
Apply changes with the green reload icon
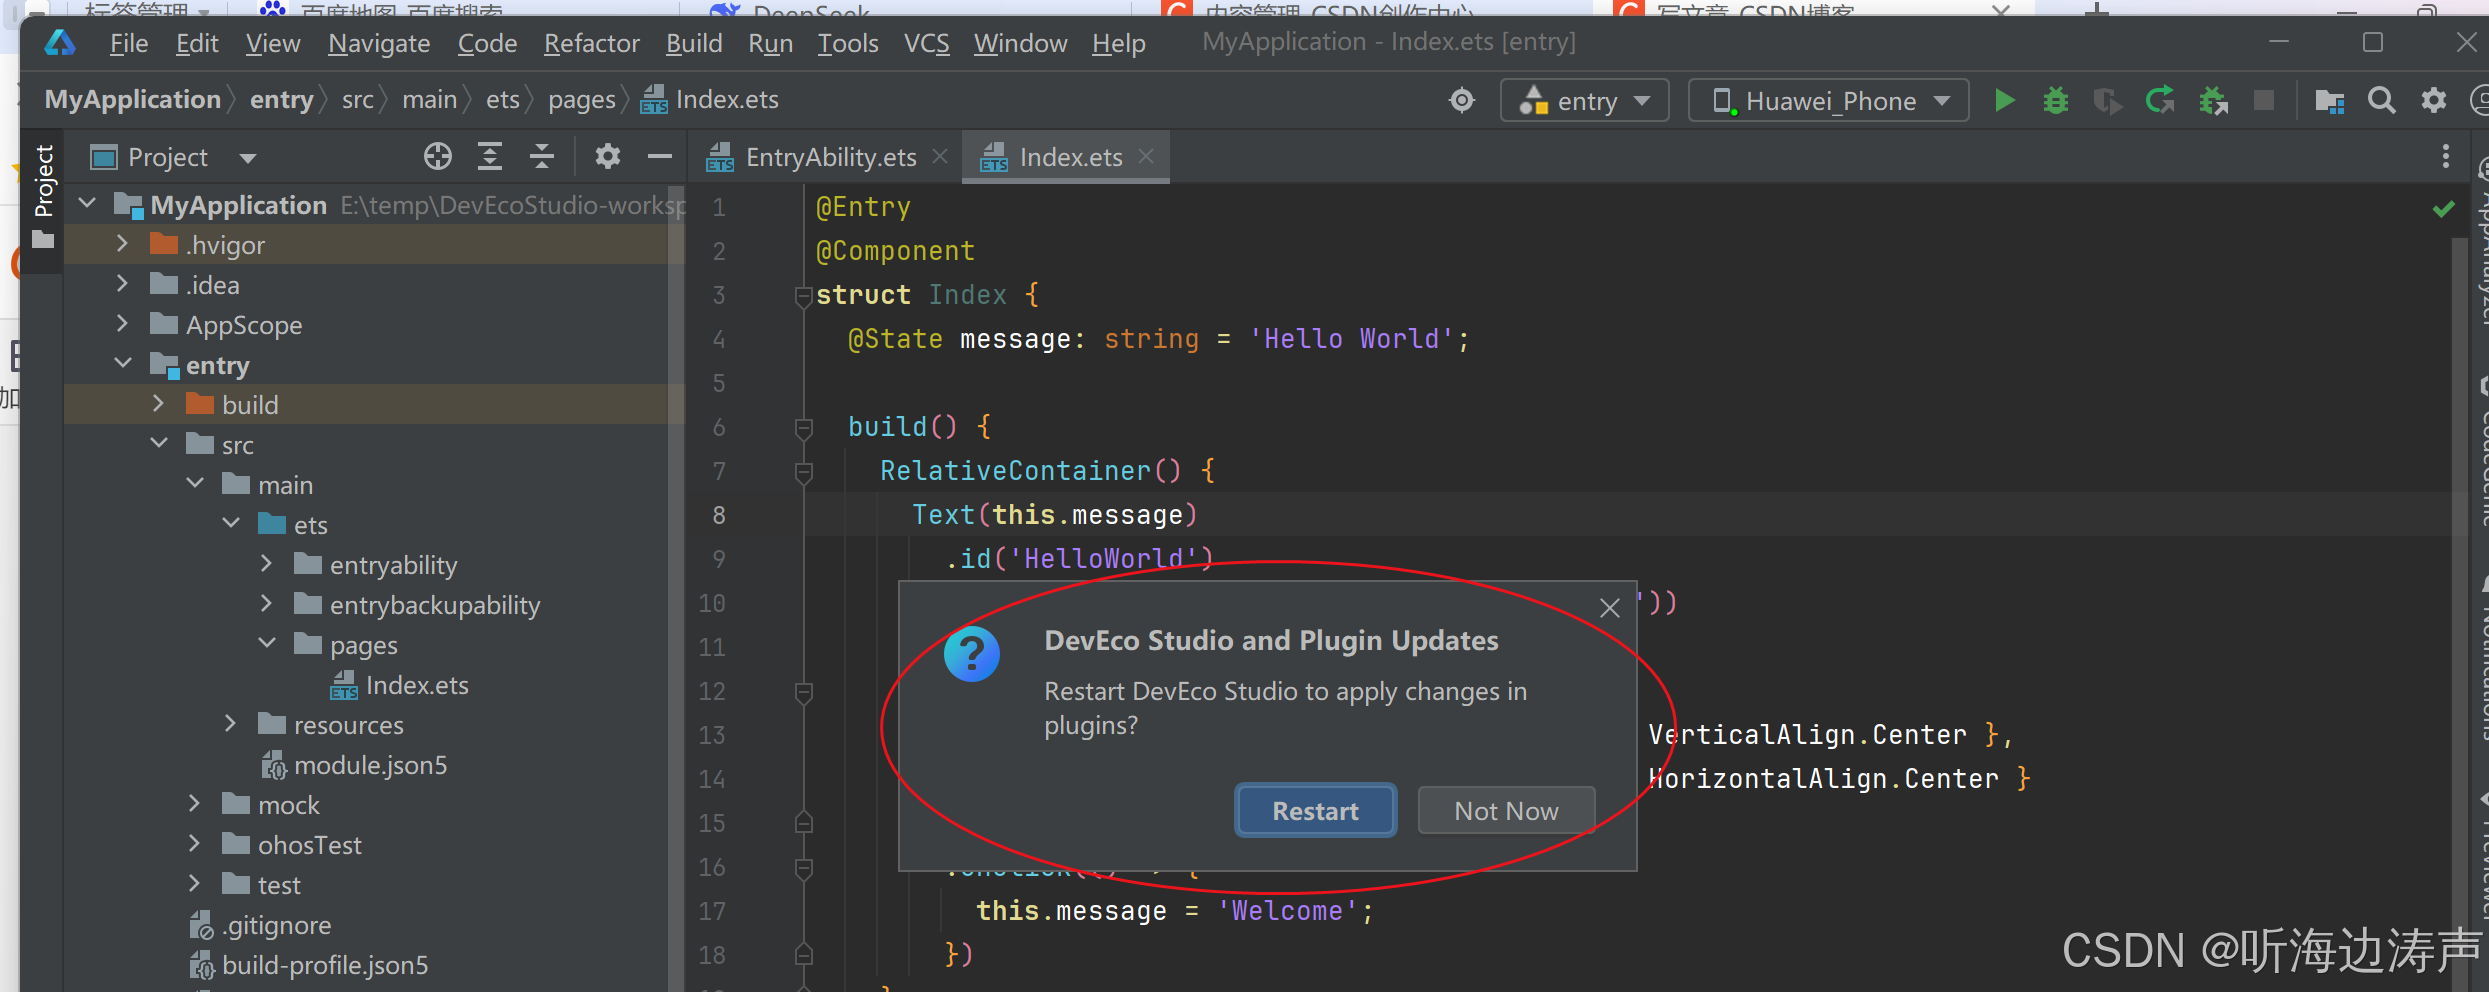point(2160,100)
